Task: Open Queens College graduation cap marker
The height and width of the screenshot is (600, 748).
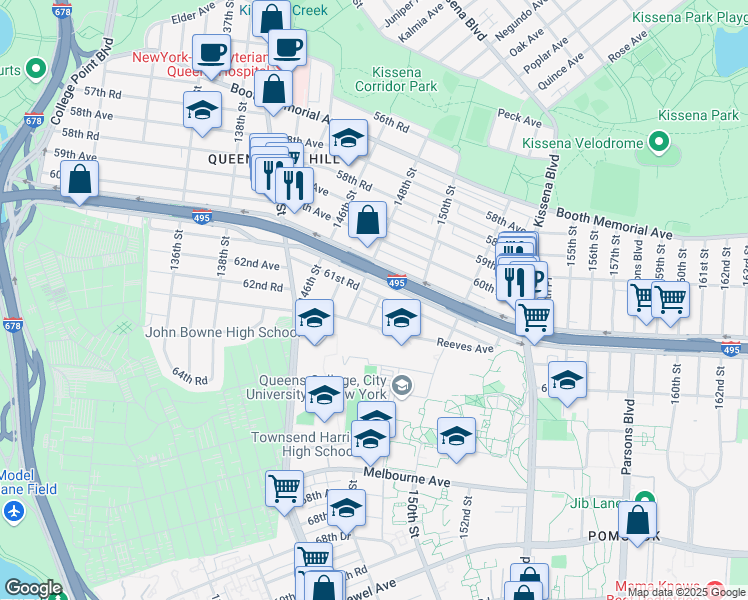Action: coord(324,398)
